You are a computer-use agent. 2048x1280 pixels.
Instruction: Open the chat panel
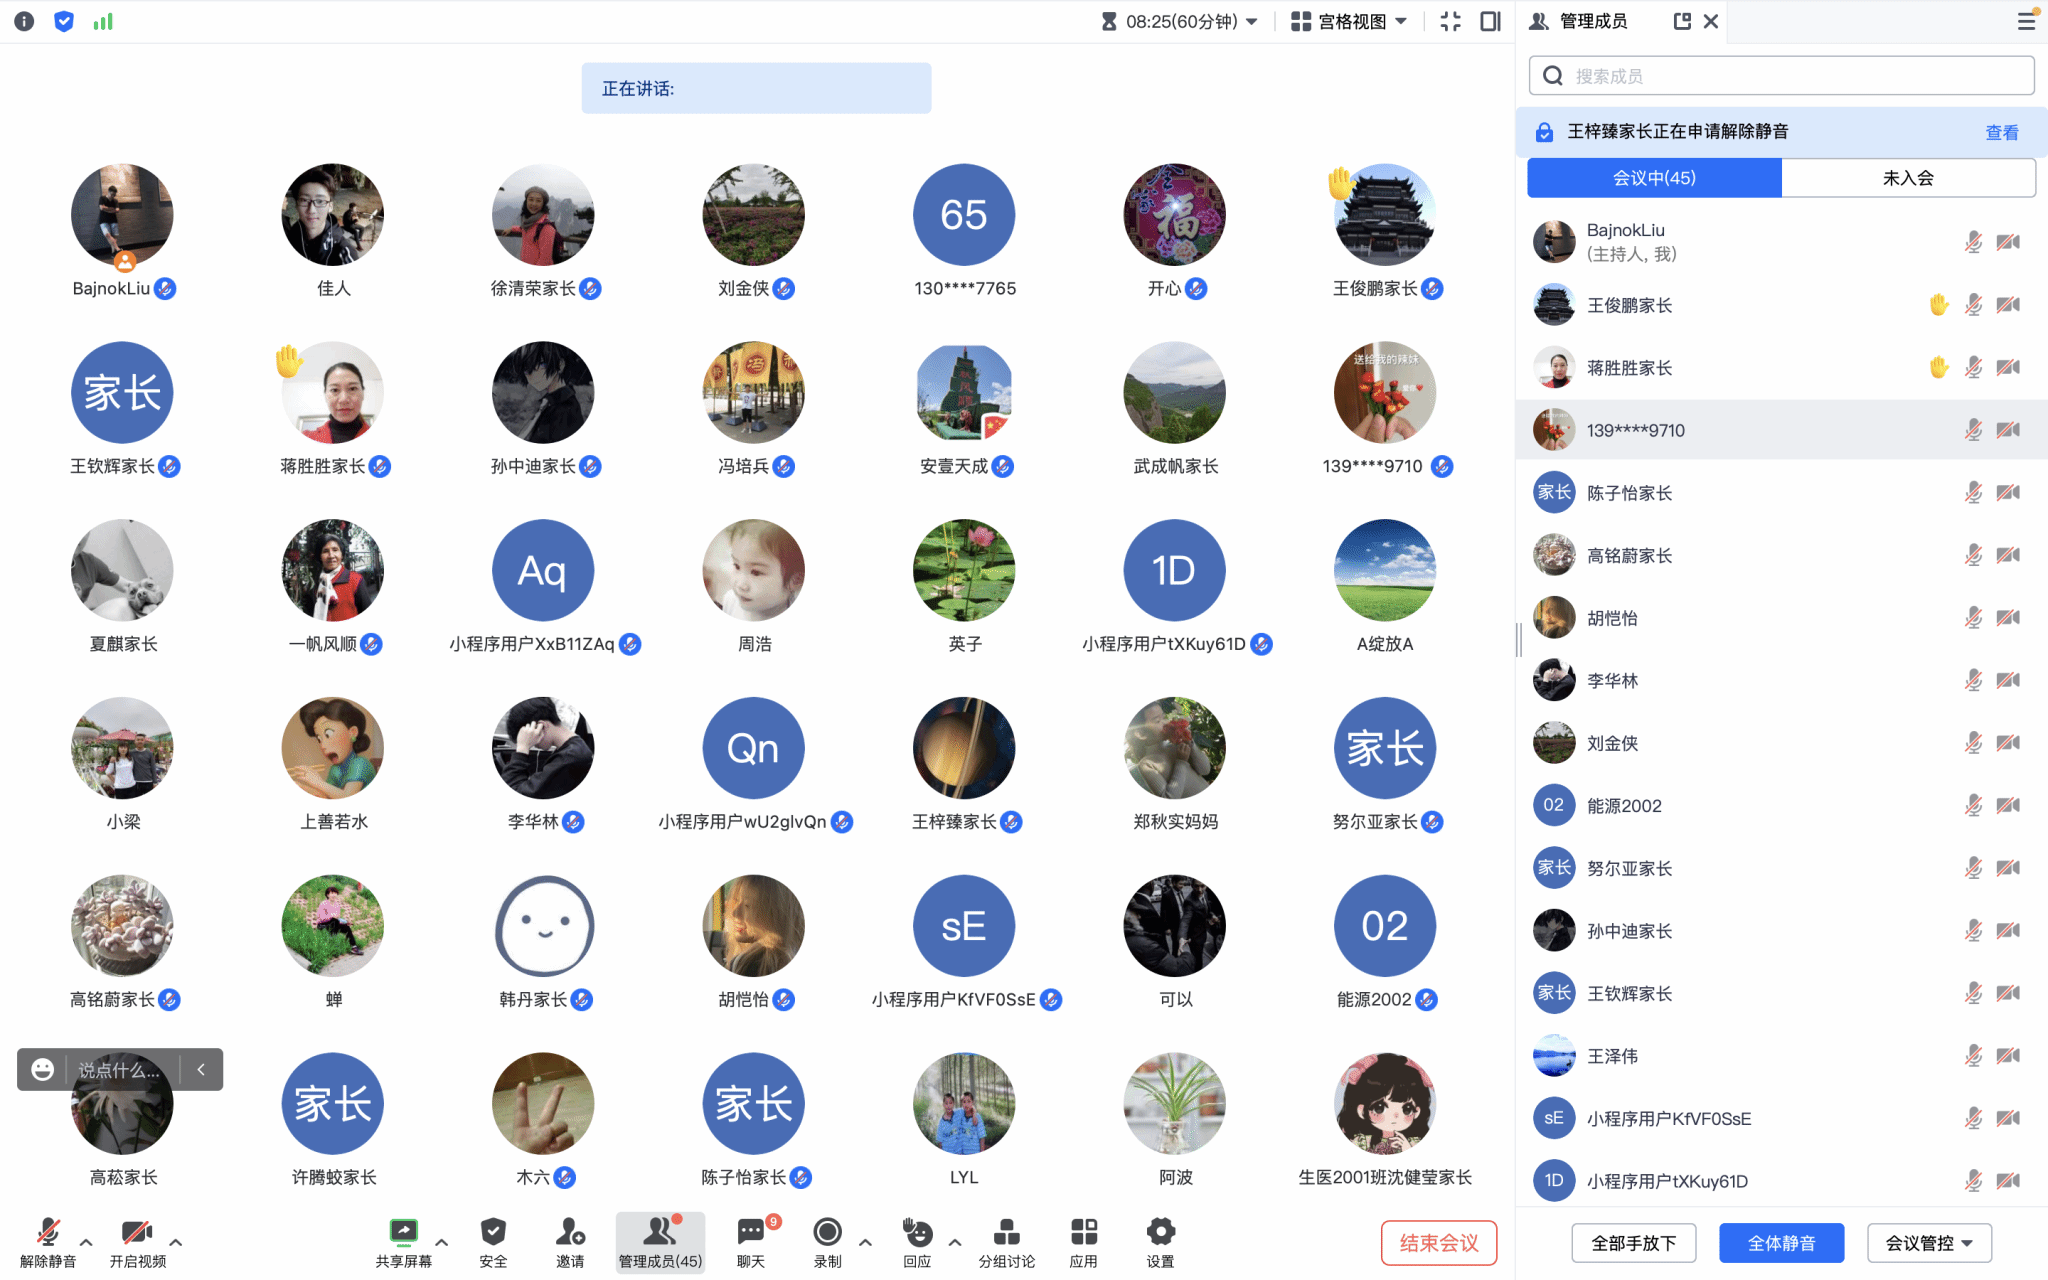coord(751,1242)
